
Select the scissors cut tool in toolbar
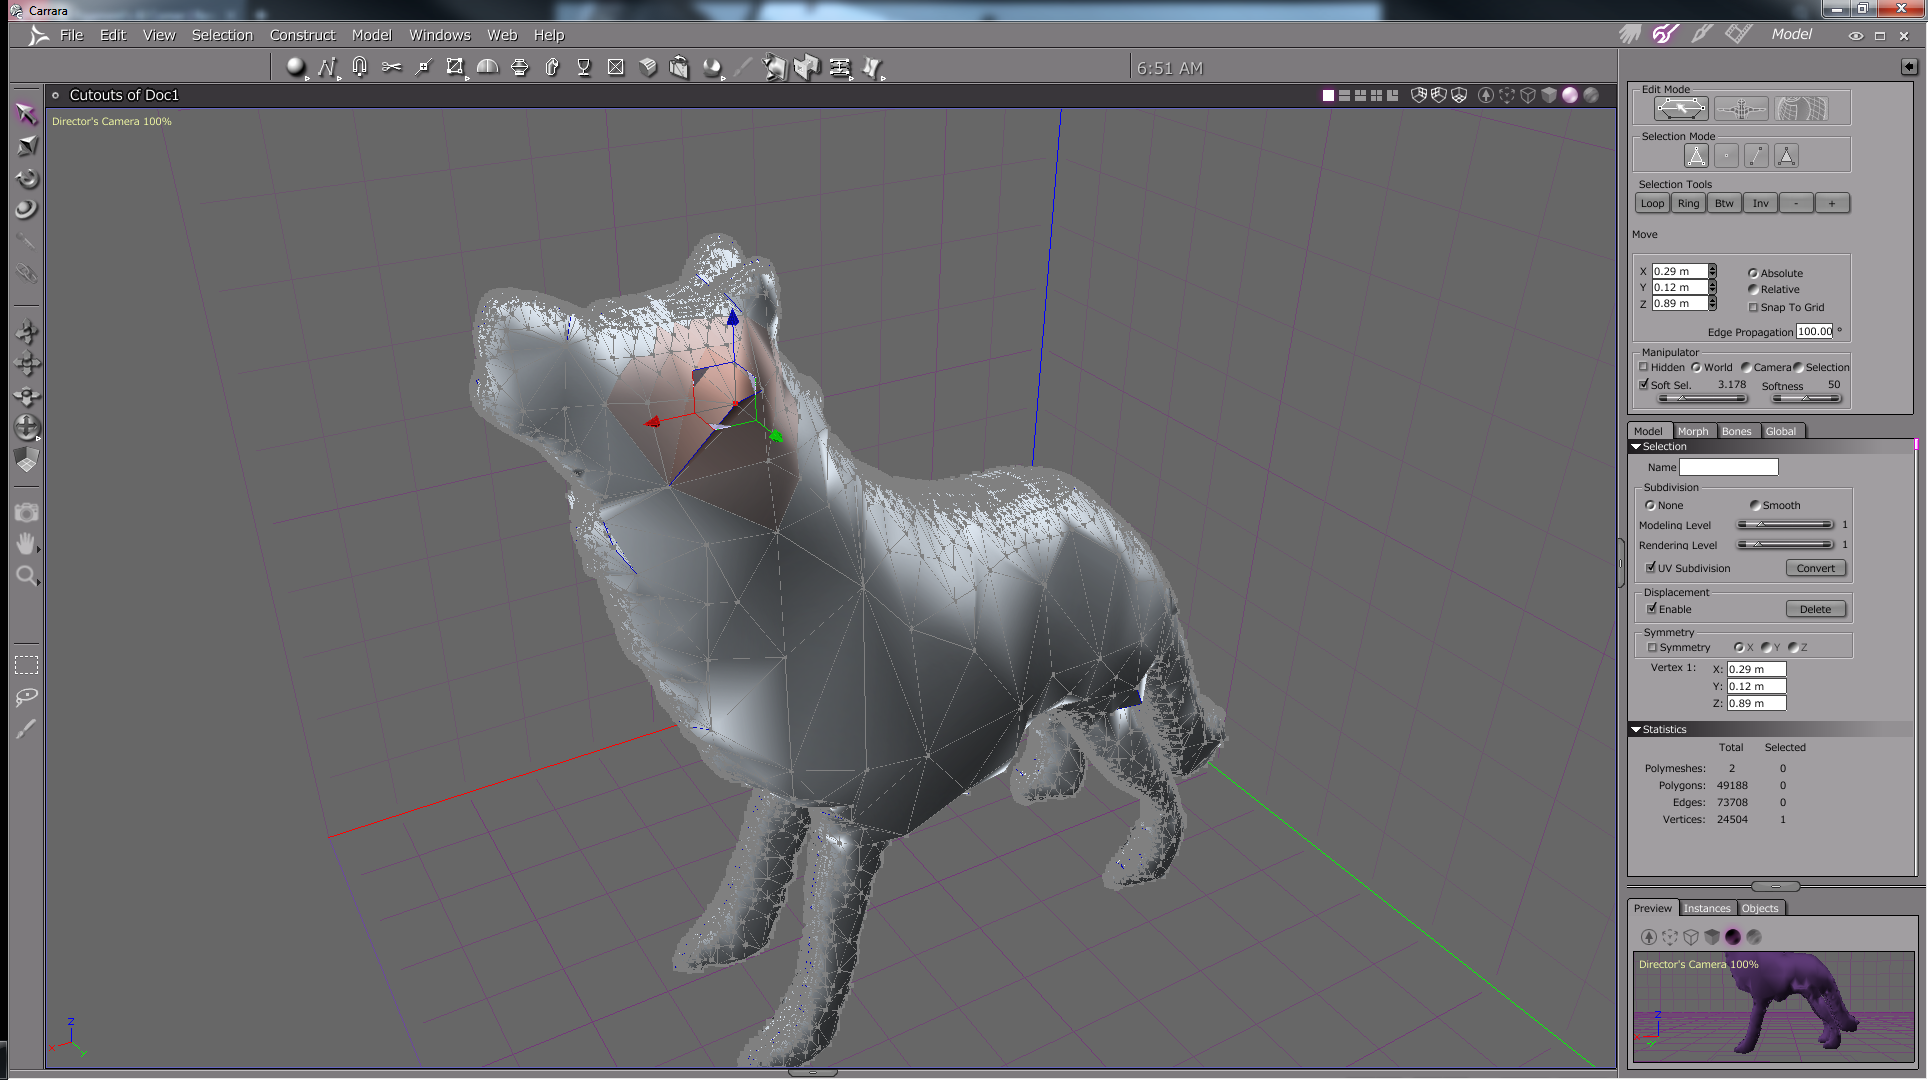[x=391, y=67]
